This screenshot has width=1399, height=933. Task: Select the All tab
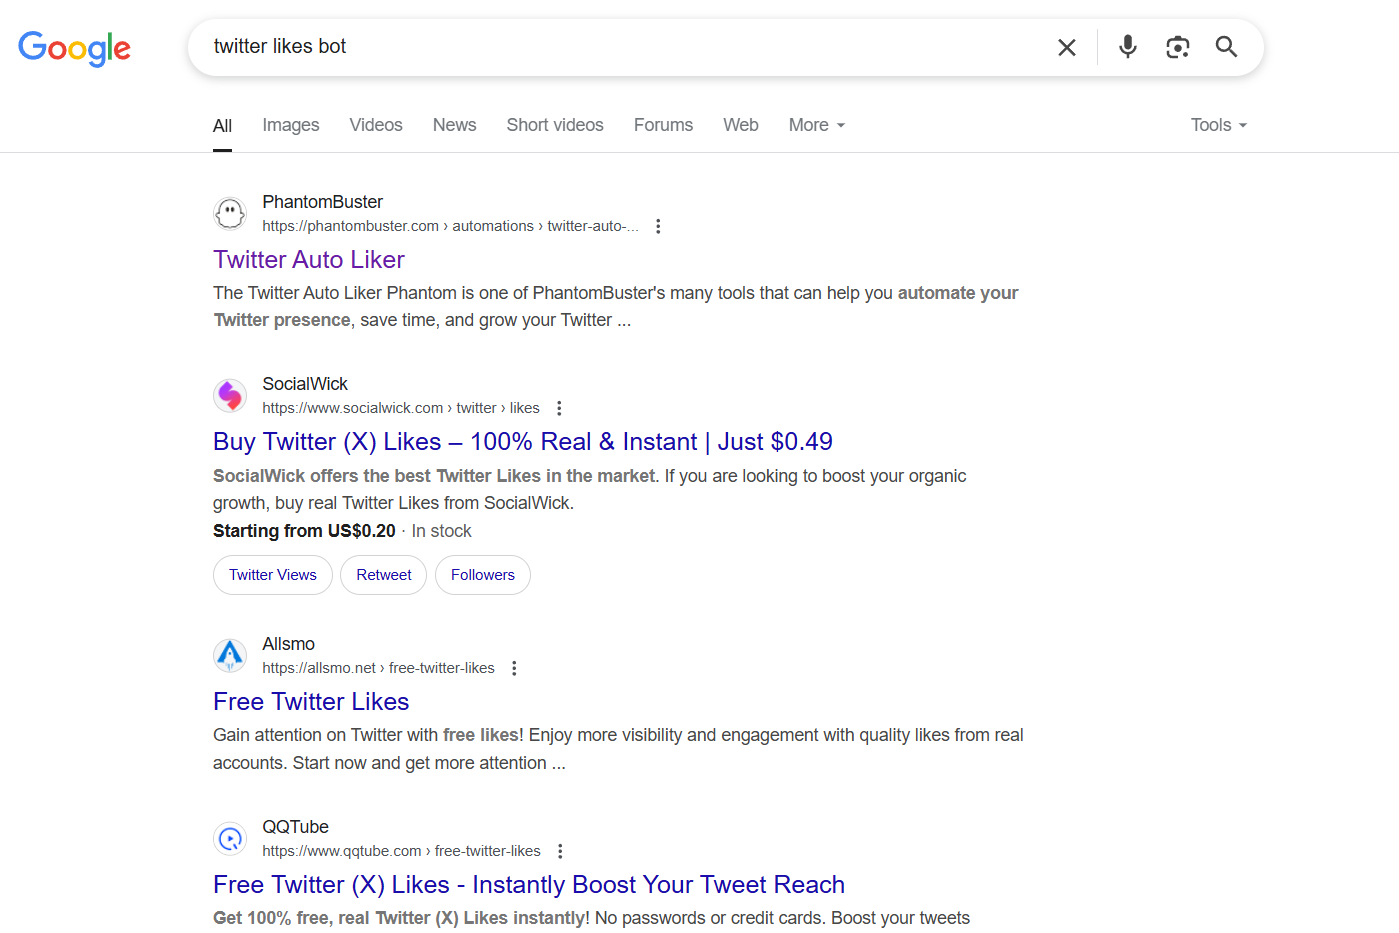pyautogui.click(x=222, y=126)
